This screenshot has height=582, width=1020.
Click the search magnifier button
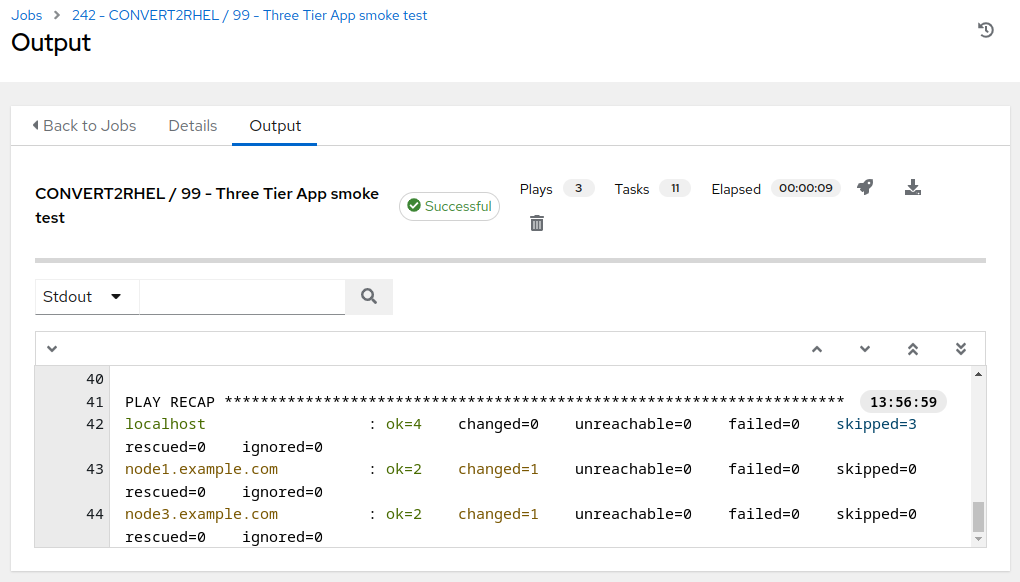pos(369,297)
